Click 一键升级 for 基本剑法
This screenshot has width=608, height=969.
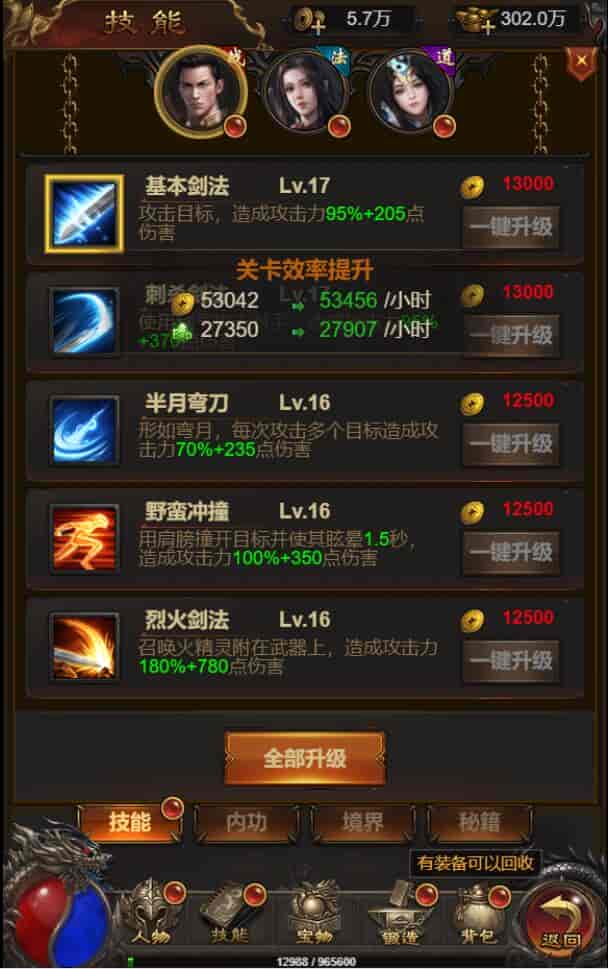pos(511,227)
